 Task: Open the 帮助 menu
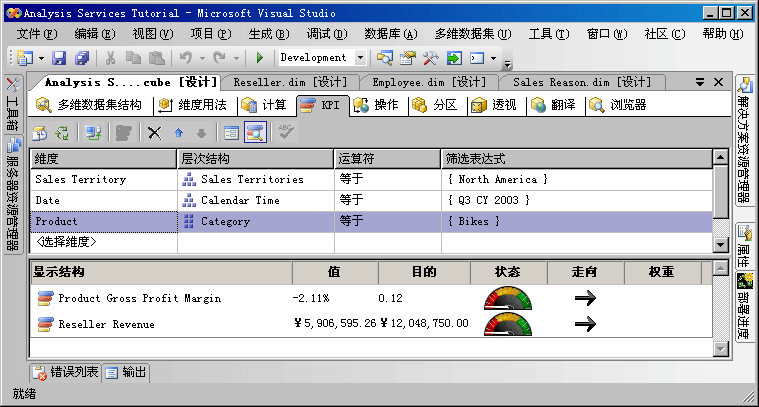click(x=723, y=34)
